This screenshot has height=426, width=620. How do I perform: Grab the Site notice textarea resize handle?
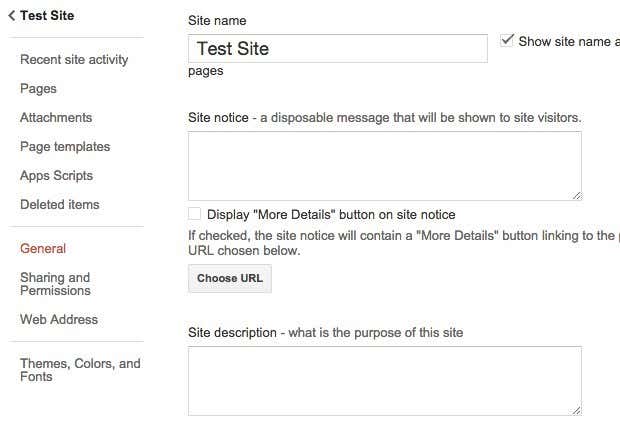tap(577, 196)
